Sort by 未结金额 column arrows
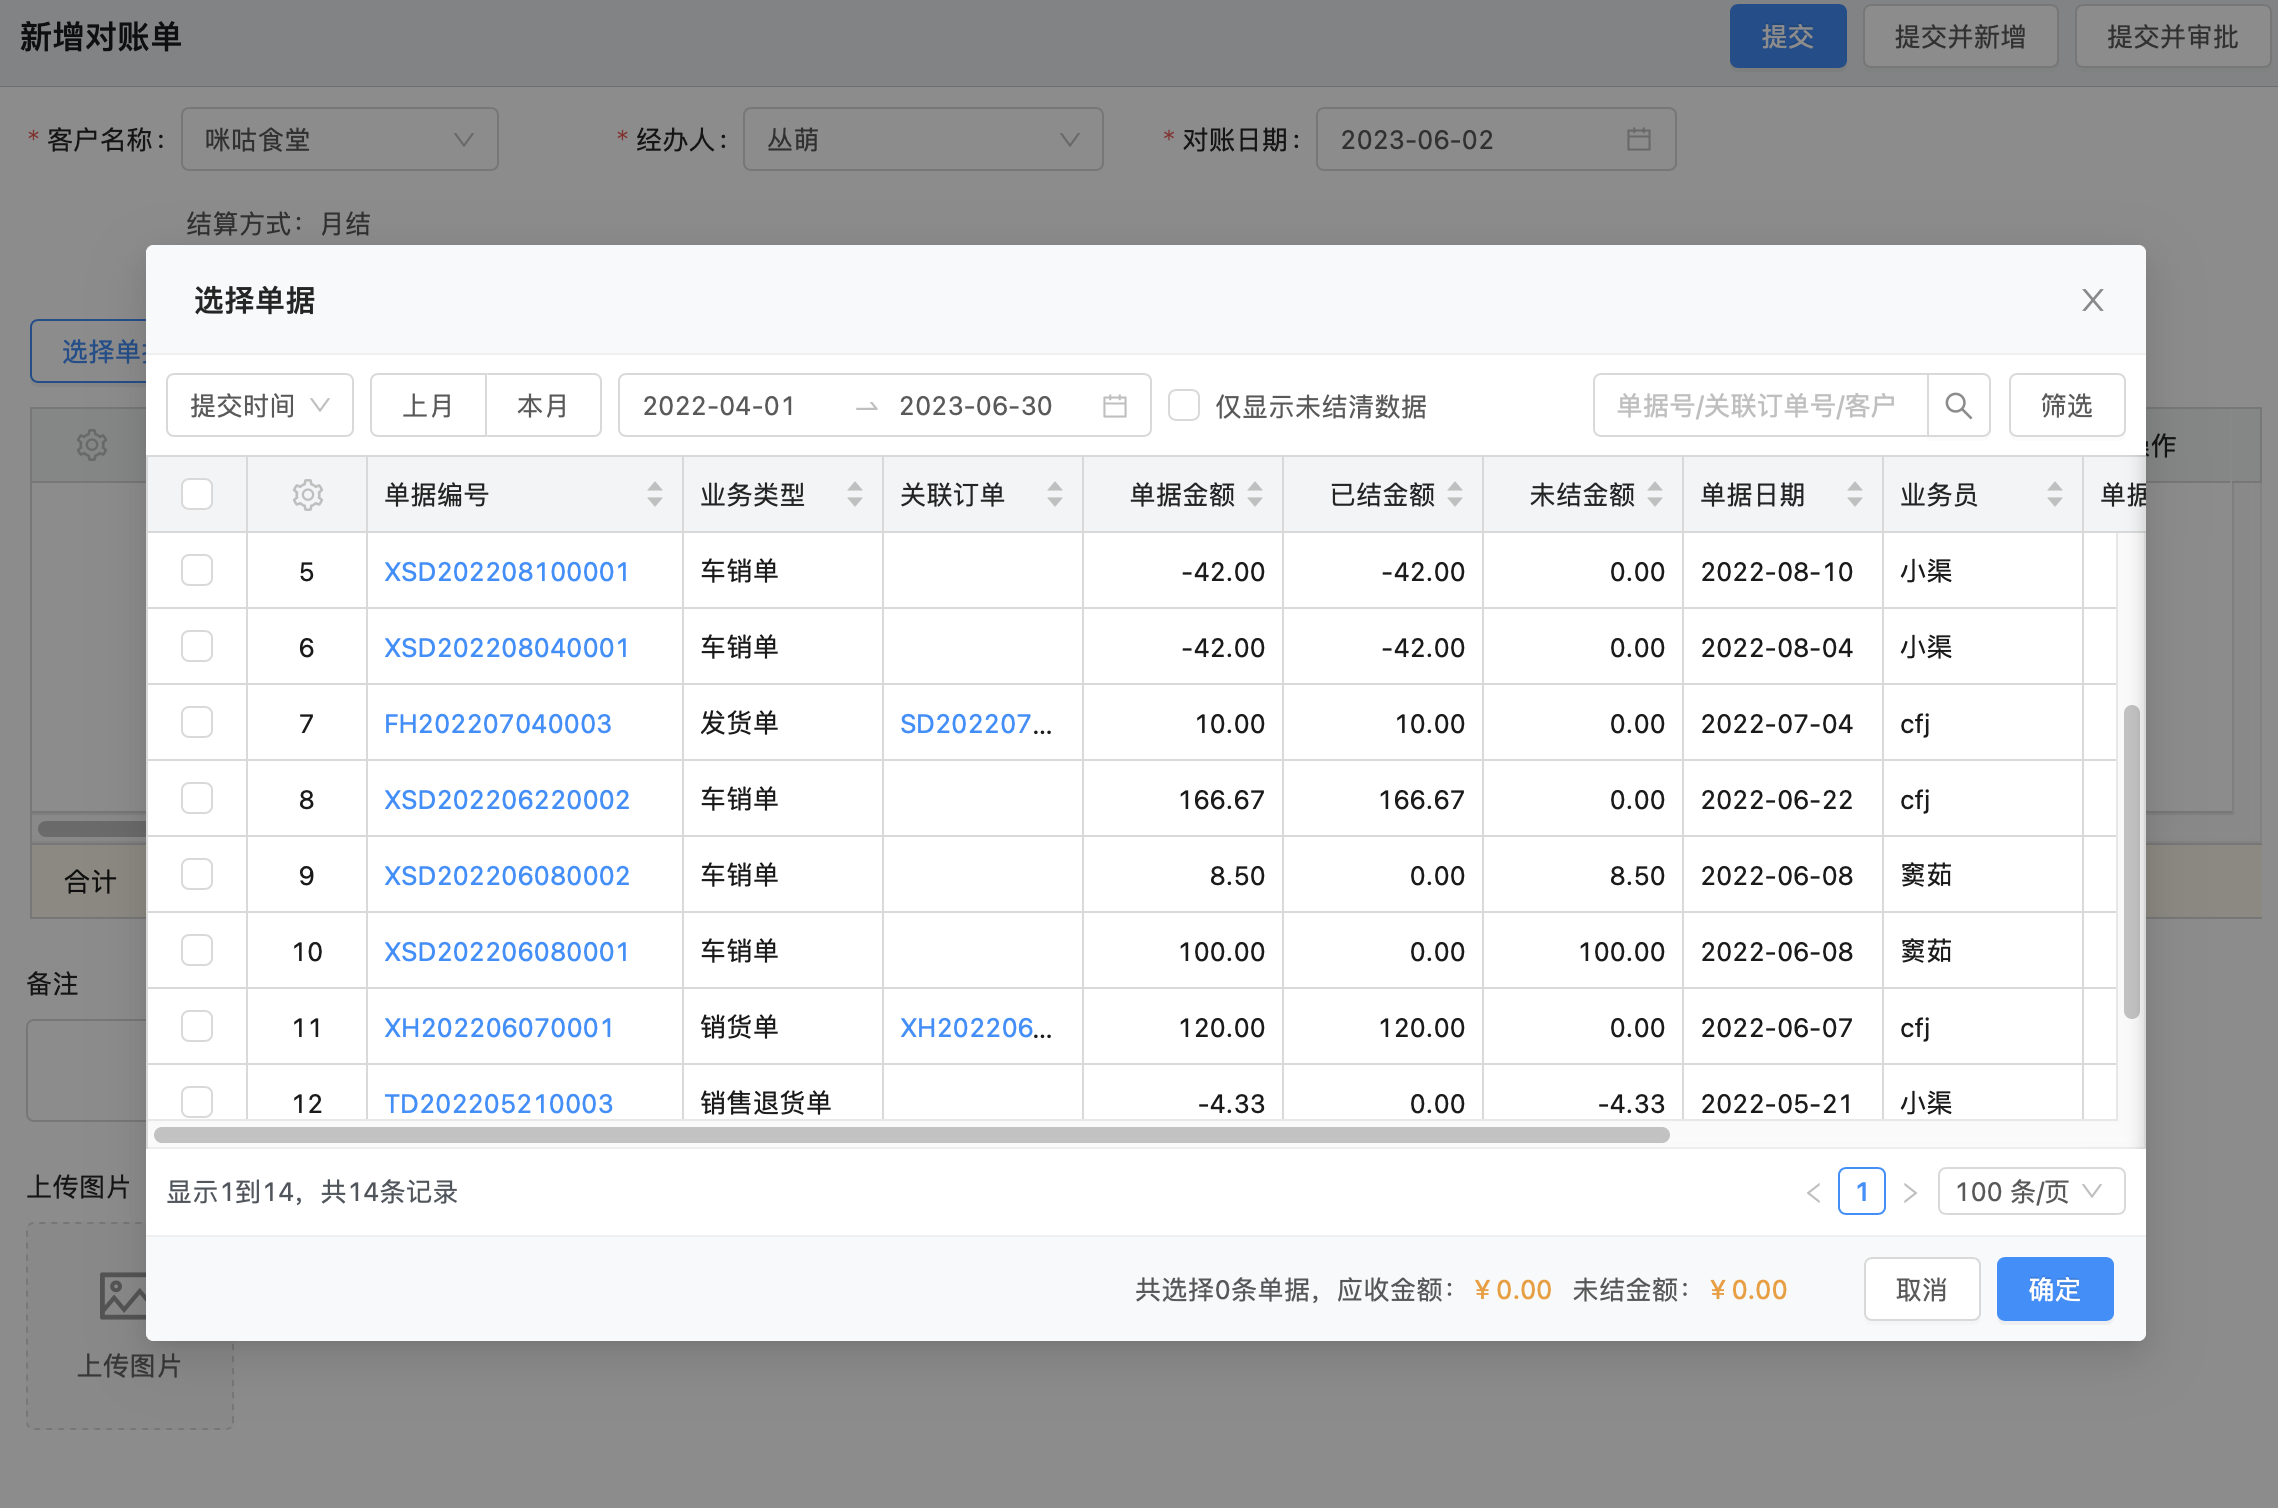2278x1508 pixels. point(1655,495)
